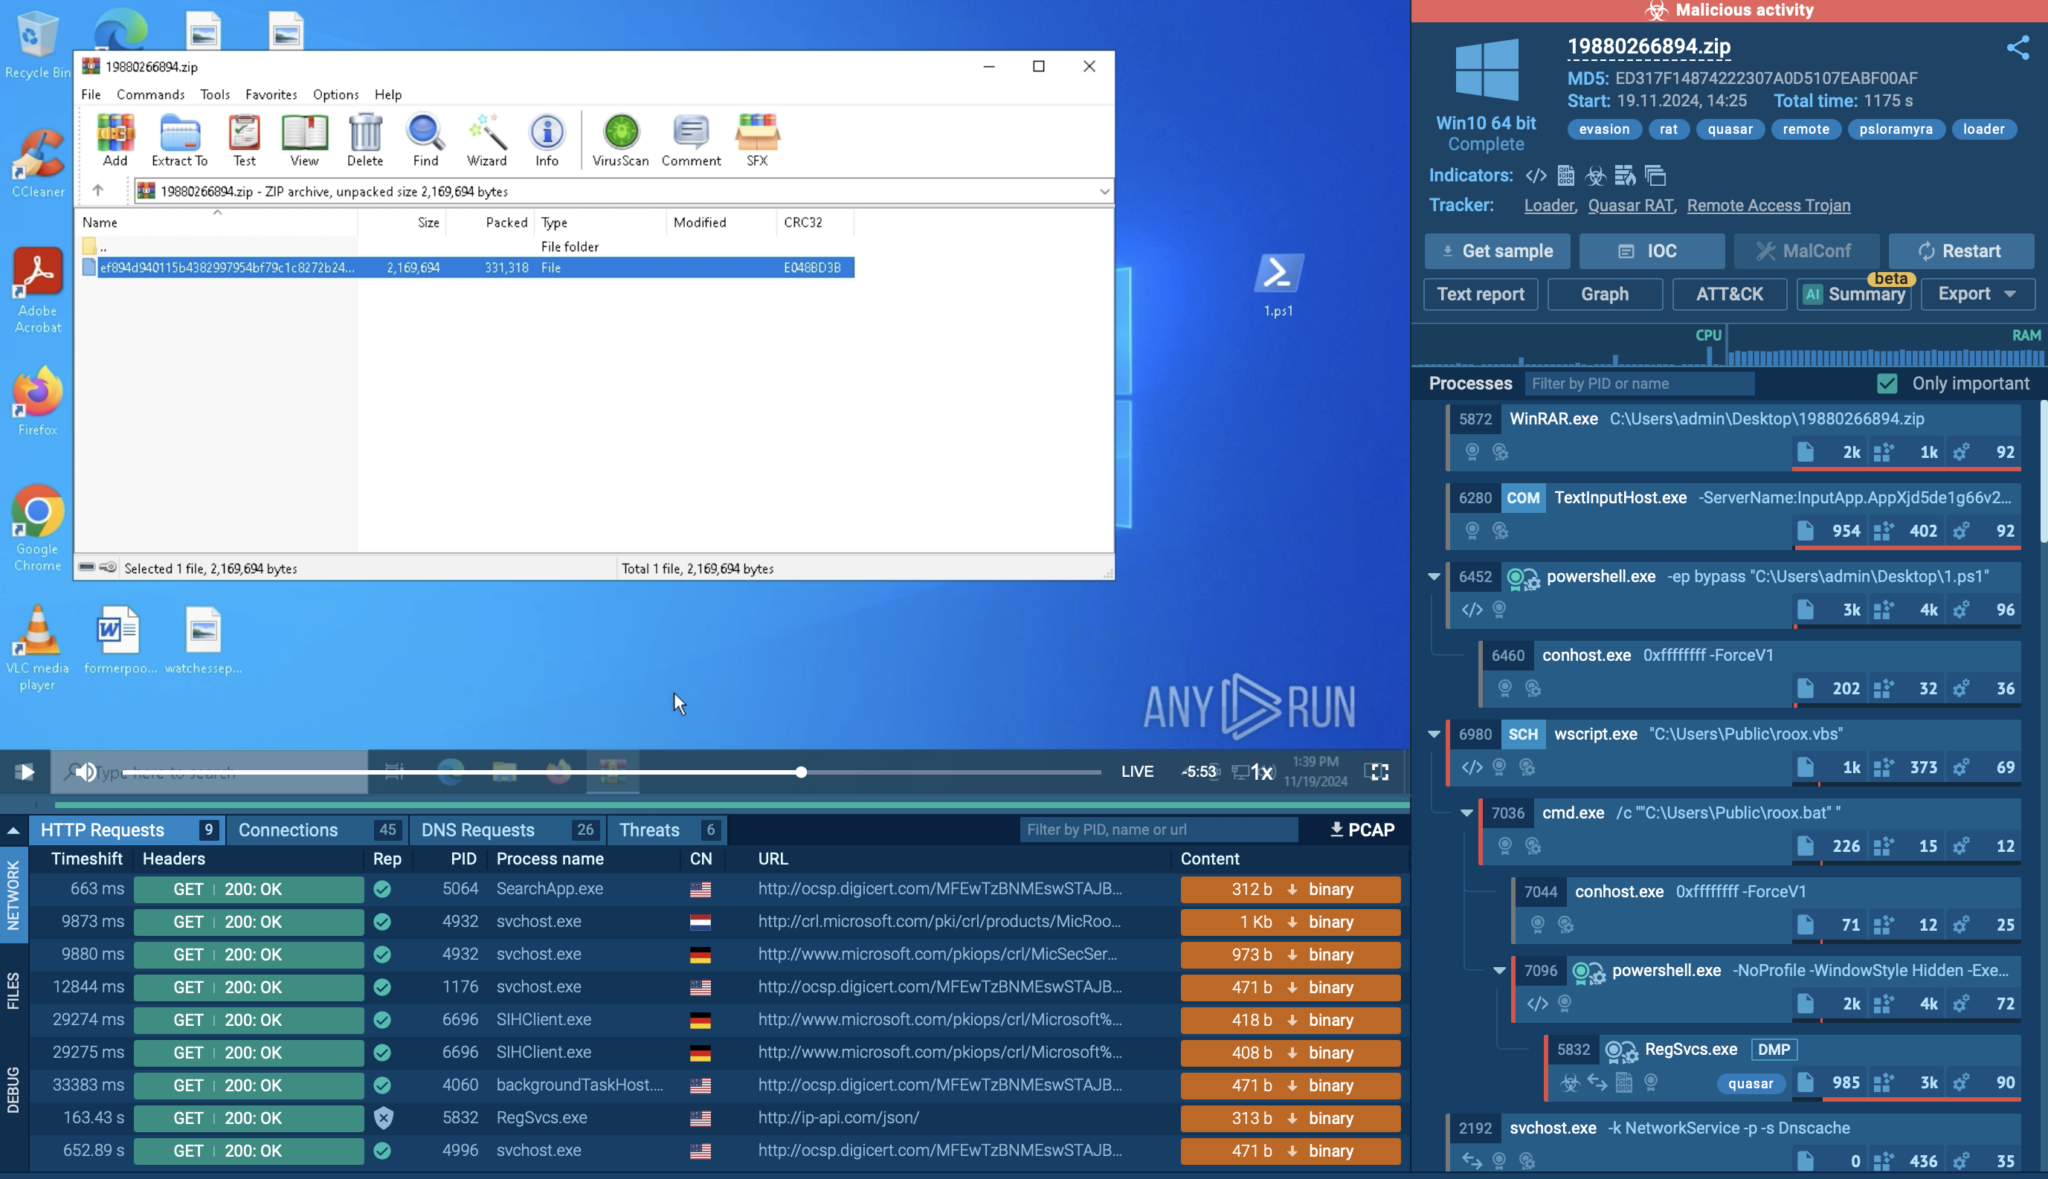Open the Quasar RAT tracker link
Image resolution: width=2048 pixels, height=1179 pixels.
pyautogui.click(x=1630, y=206)
